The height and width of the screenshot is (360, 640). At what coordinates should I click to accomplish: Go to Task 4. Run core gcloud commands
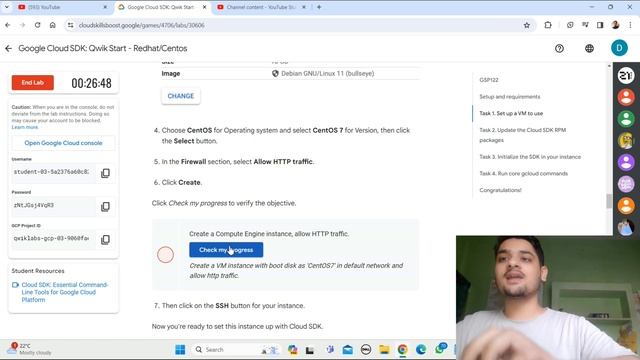[x=523, y=173]
